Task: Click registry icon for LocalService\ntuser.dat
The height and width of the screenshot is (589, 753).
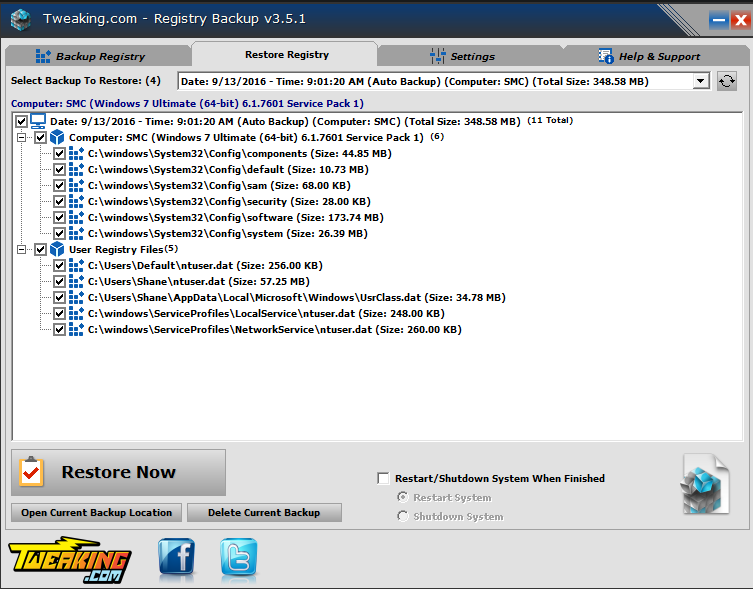Action: (76, 314)
